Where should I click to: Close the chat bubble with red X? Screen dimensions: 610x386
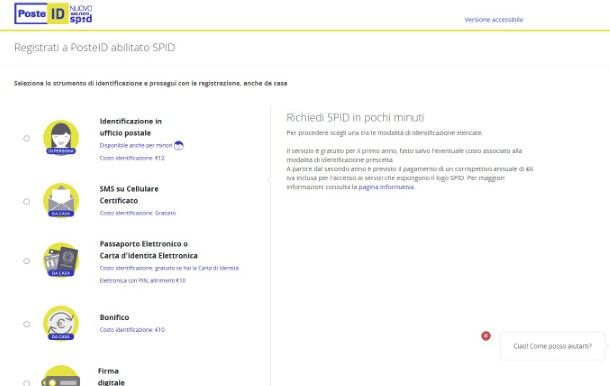[x=486, y=336]
